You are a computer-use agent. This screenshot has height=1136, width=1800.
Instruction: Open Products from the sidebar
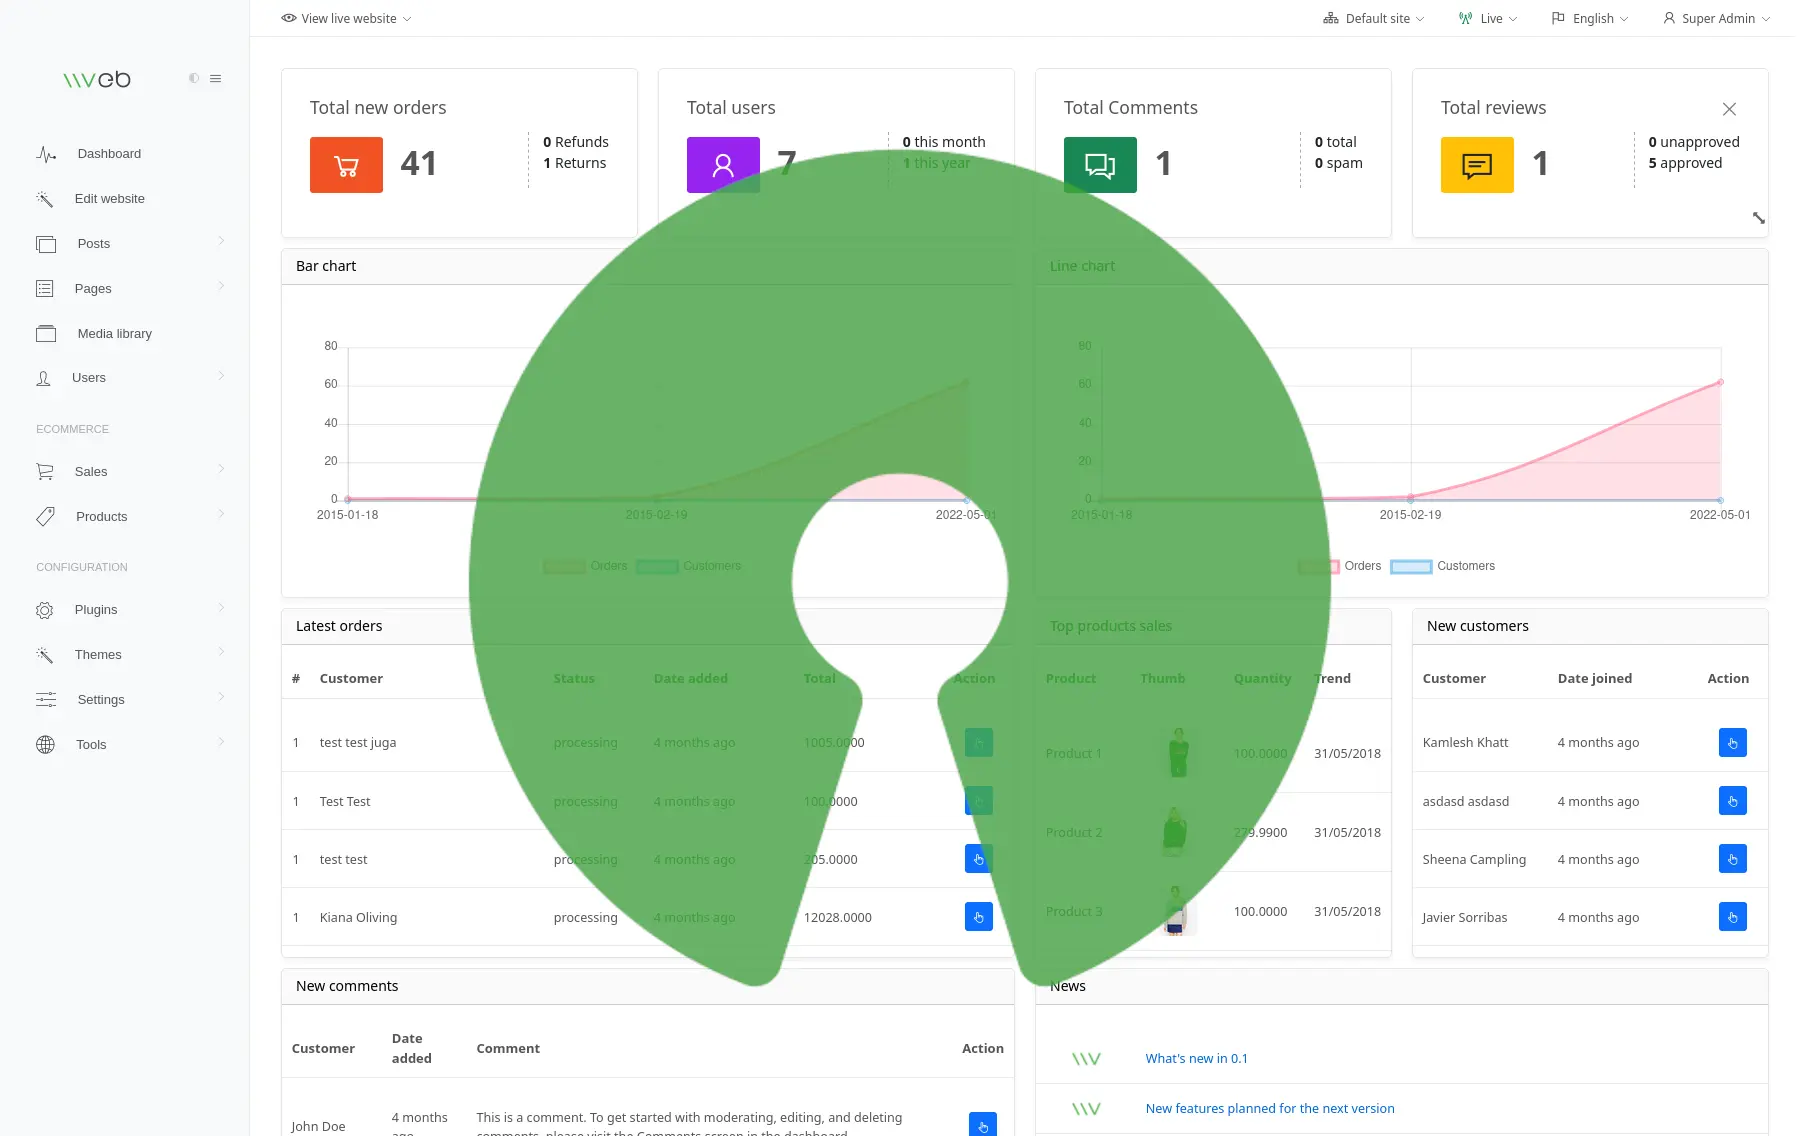click(x=101, y=516)
